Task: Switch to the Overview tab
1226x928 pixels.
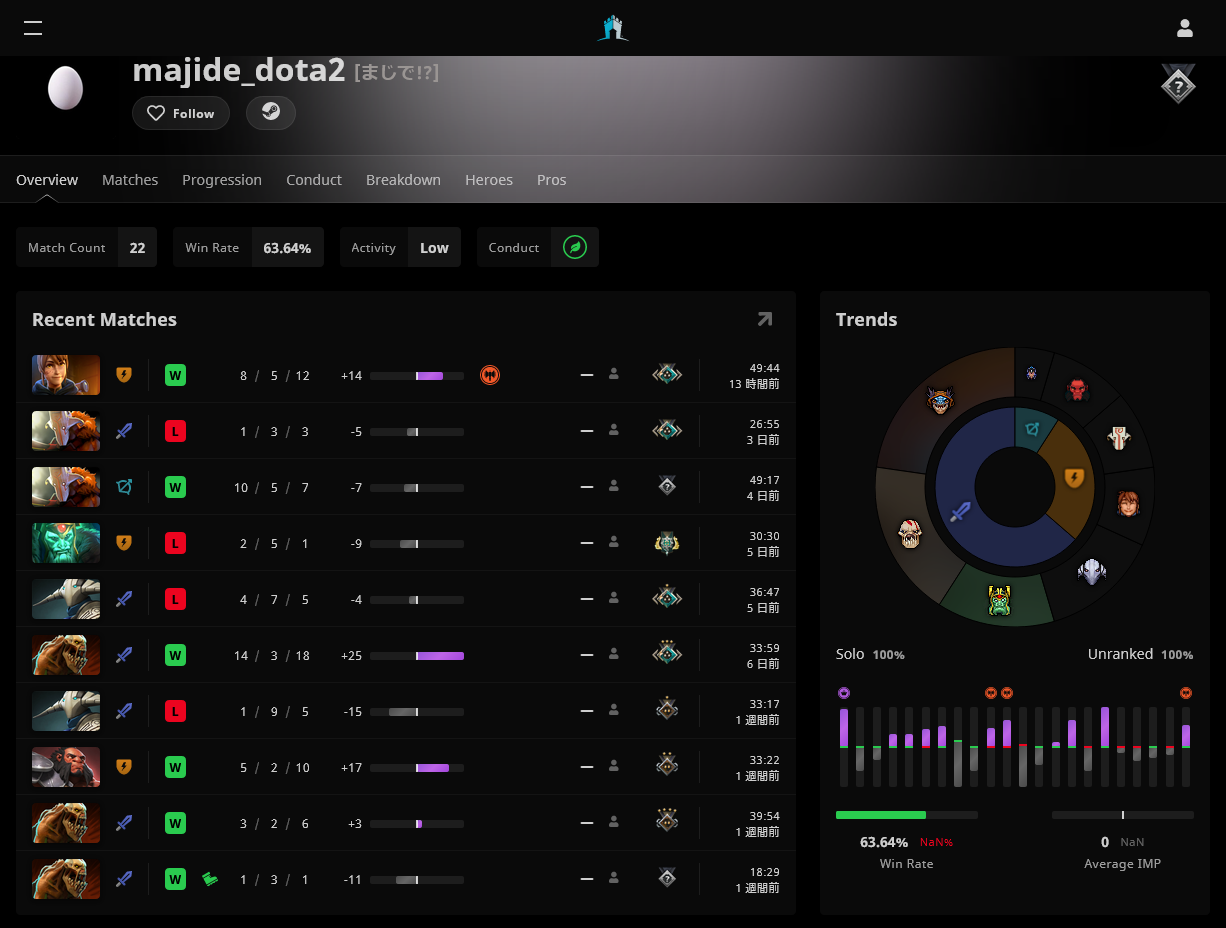Action: pyautogui.click(x=47, y=180)
